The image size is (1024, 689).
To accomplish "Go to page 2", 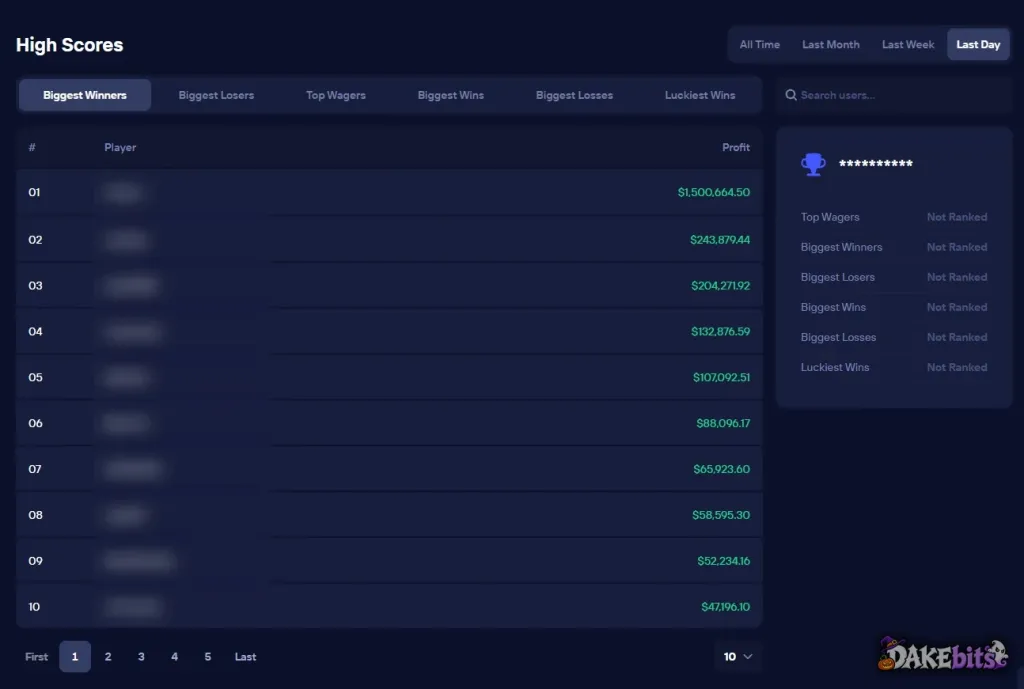I will pos(108,656).
